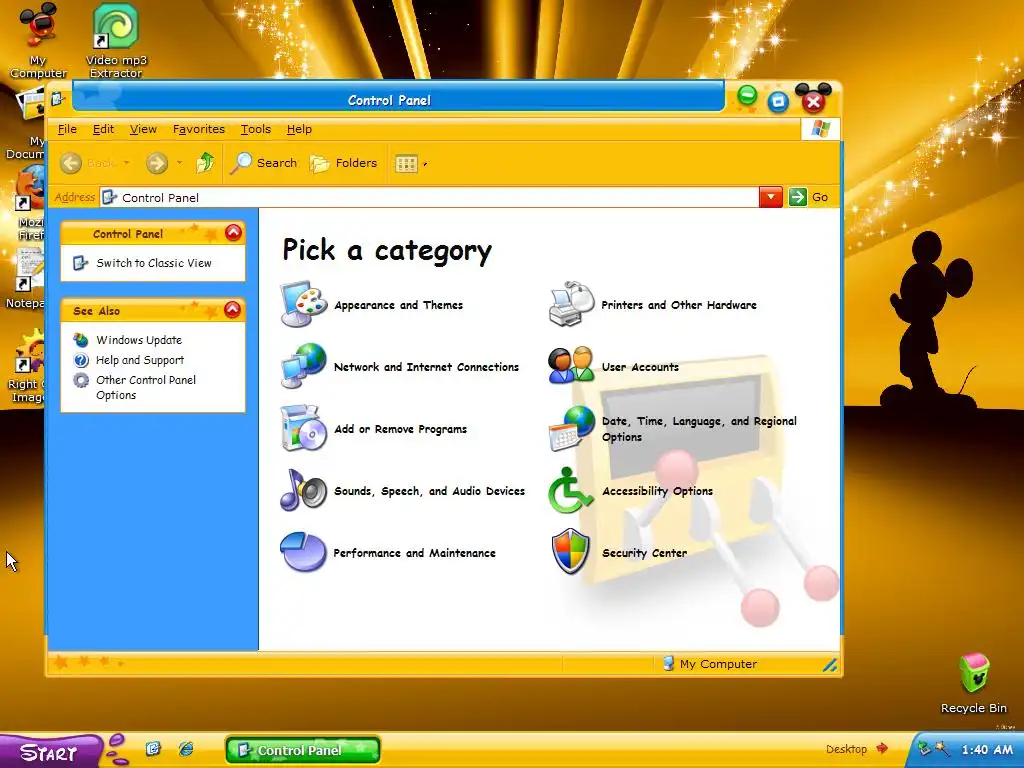This screenshot has height=768, width=1024.
Task: Open the address bar dropdown arrow
Action: [x=771, y=197]
